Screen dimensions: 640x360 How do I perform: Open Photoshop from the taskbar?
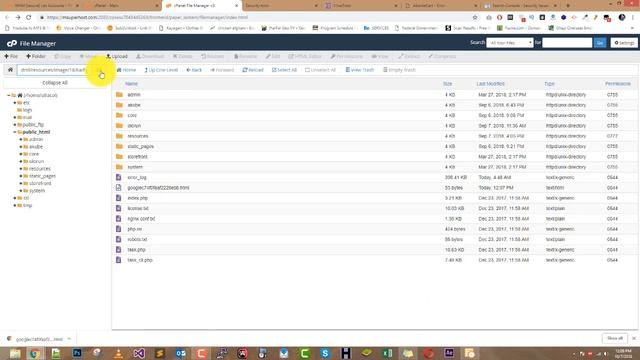click(77, 353)
